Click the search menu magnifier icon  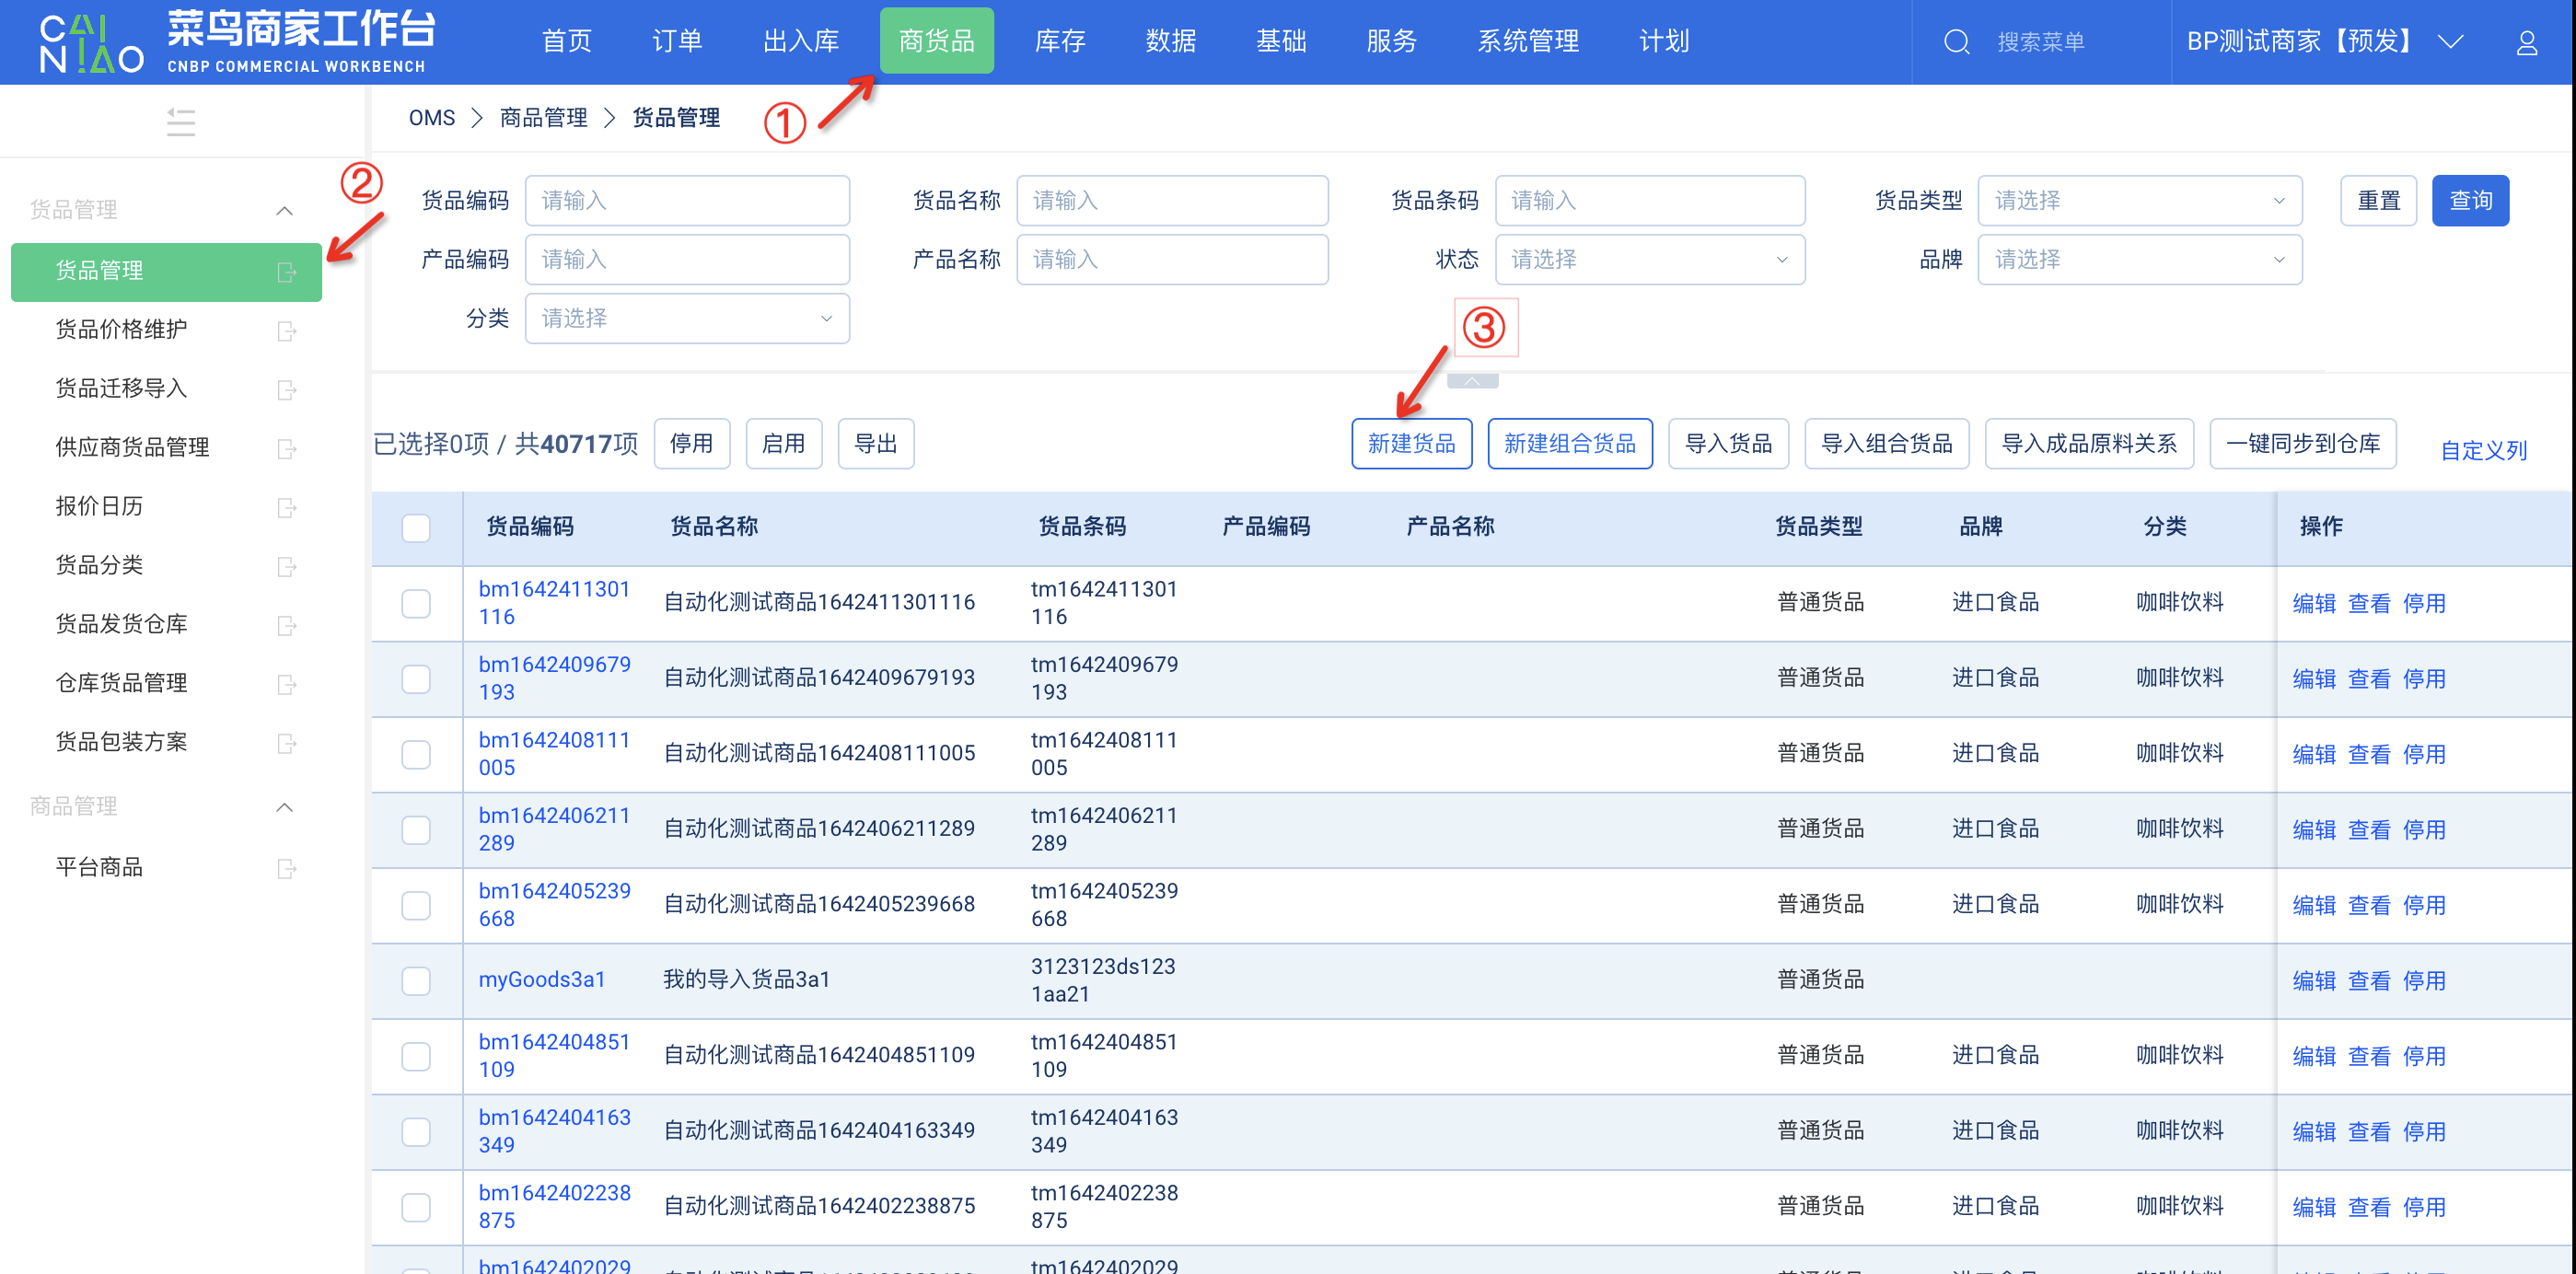tap(1956, 42)
